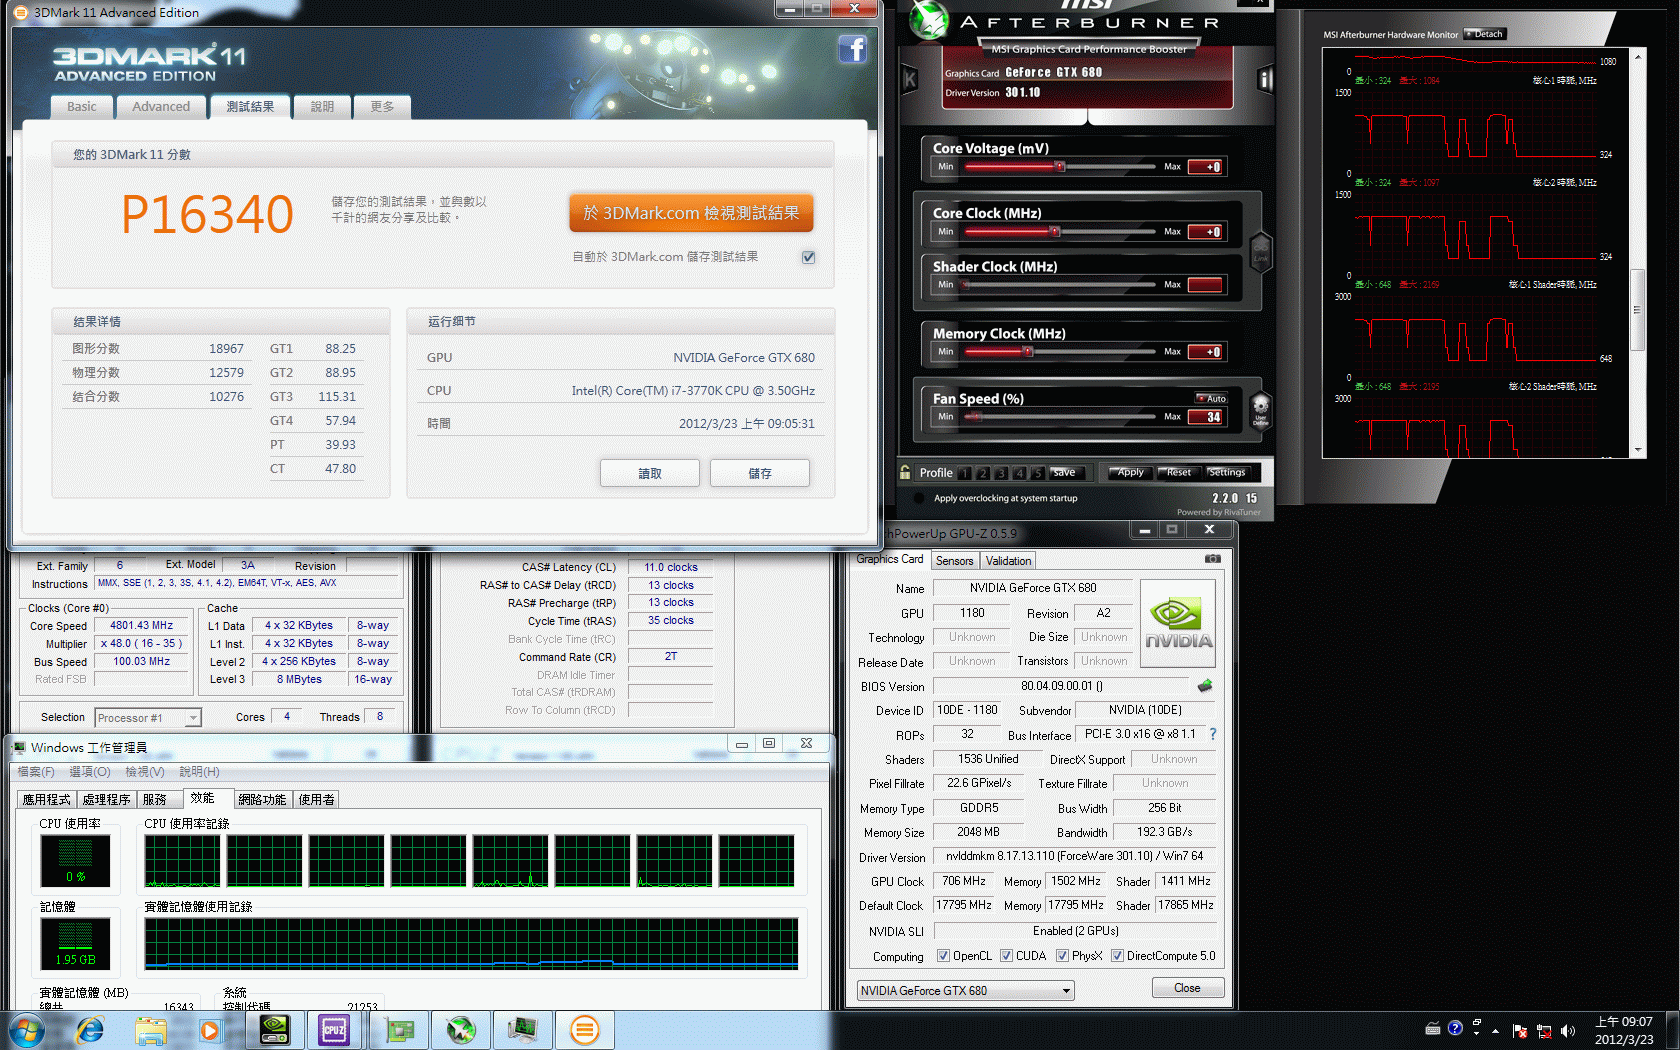This screenshot has width=1680, height=1050.
Task: Click the volume speaker tray icon
Action: pyautogui.click(x=1567, y=1030)
